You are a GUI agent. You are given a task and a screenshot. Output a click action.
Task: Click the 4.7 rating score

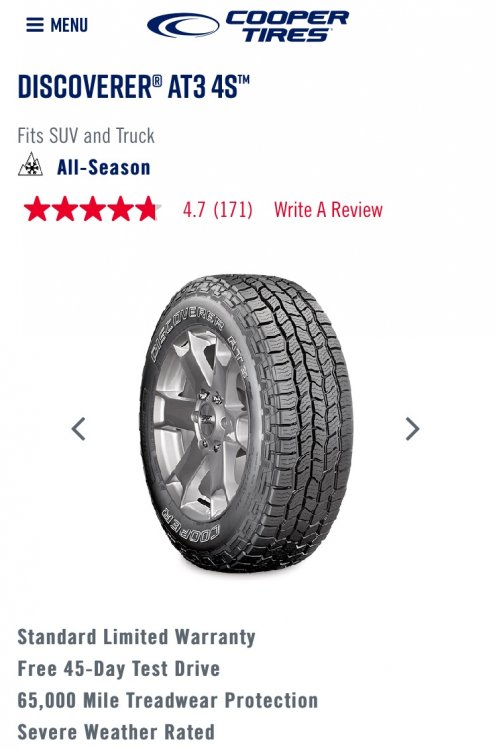194,210
